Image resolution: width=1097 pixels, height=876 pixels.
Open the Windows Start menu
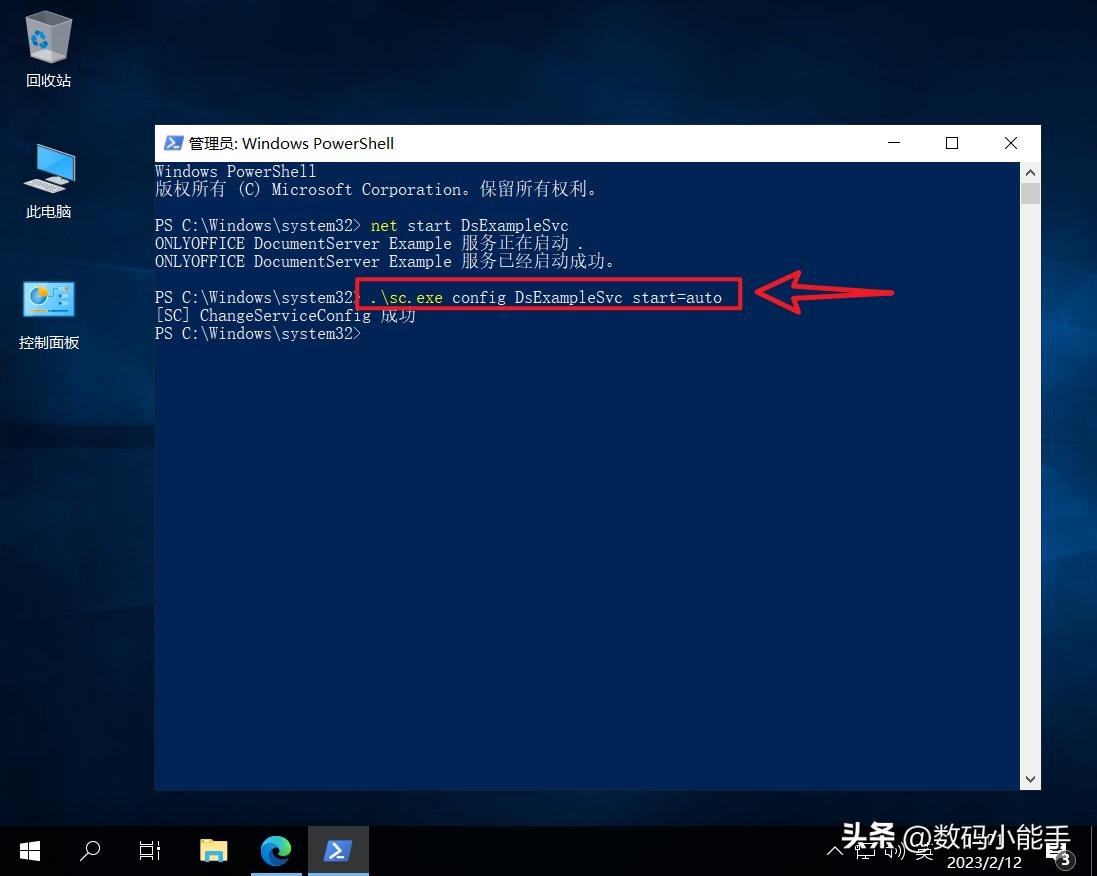click(x=29, y=851)
